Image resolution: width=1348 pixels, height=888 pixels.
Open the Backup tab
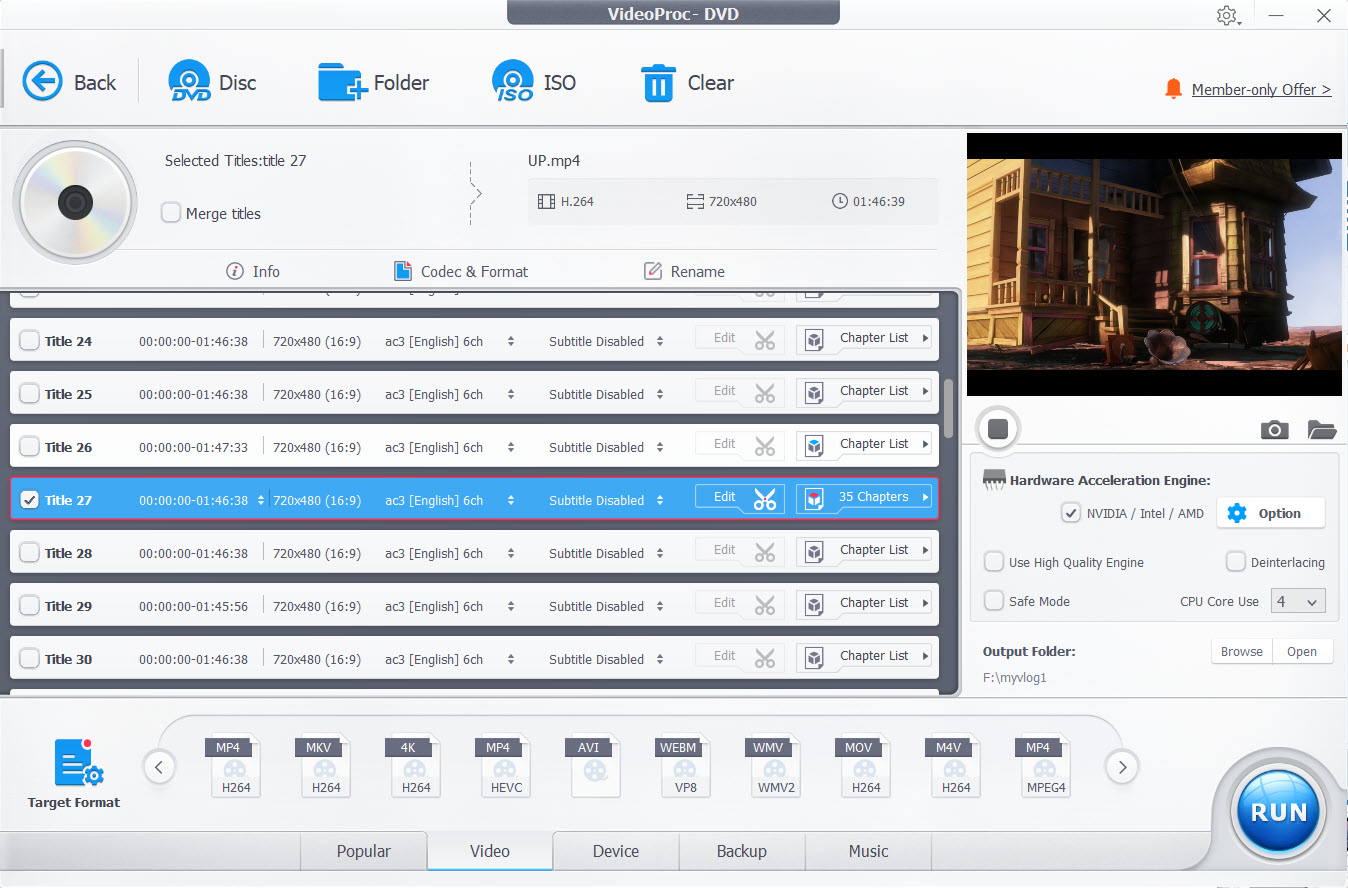[741, 851]
